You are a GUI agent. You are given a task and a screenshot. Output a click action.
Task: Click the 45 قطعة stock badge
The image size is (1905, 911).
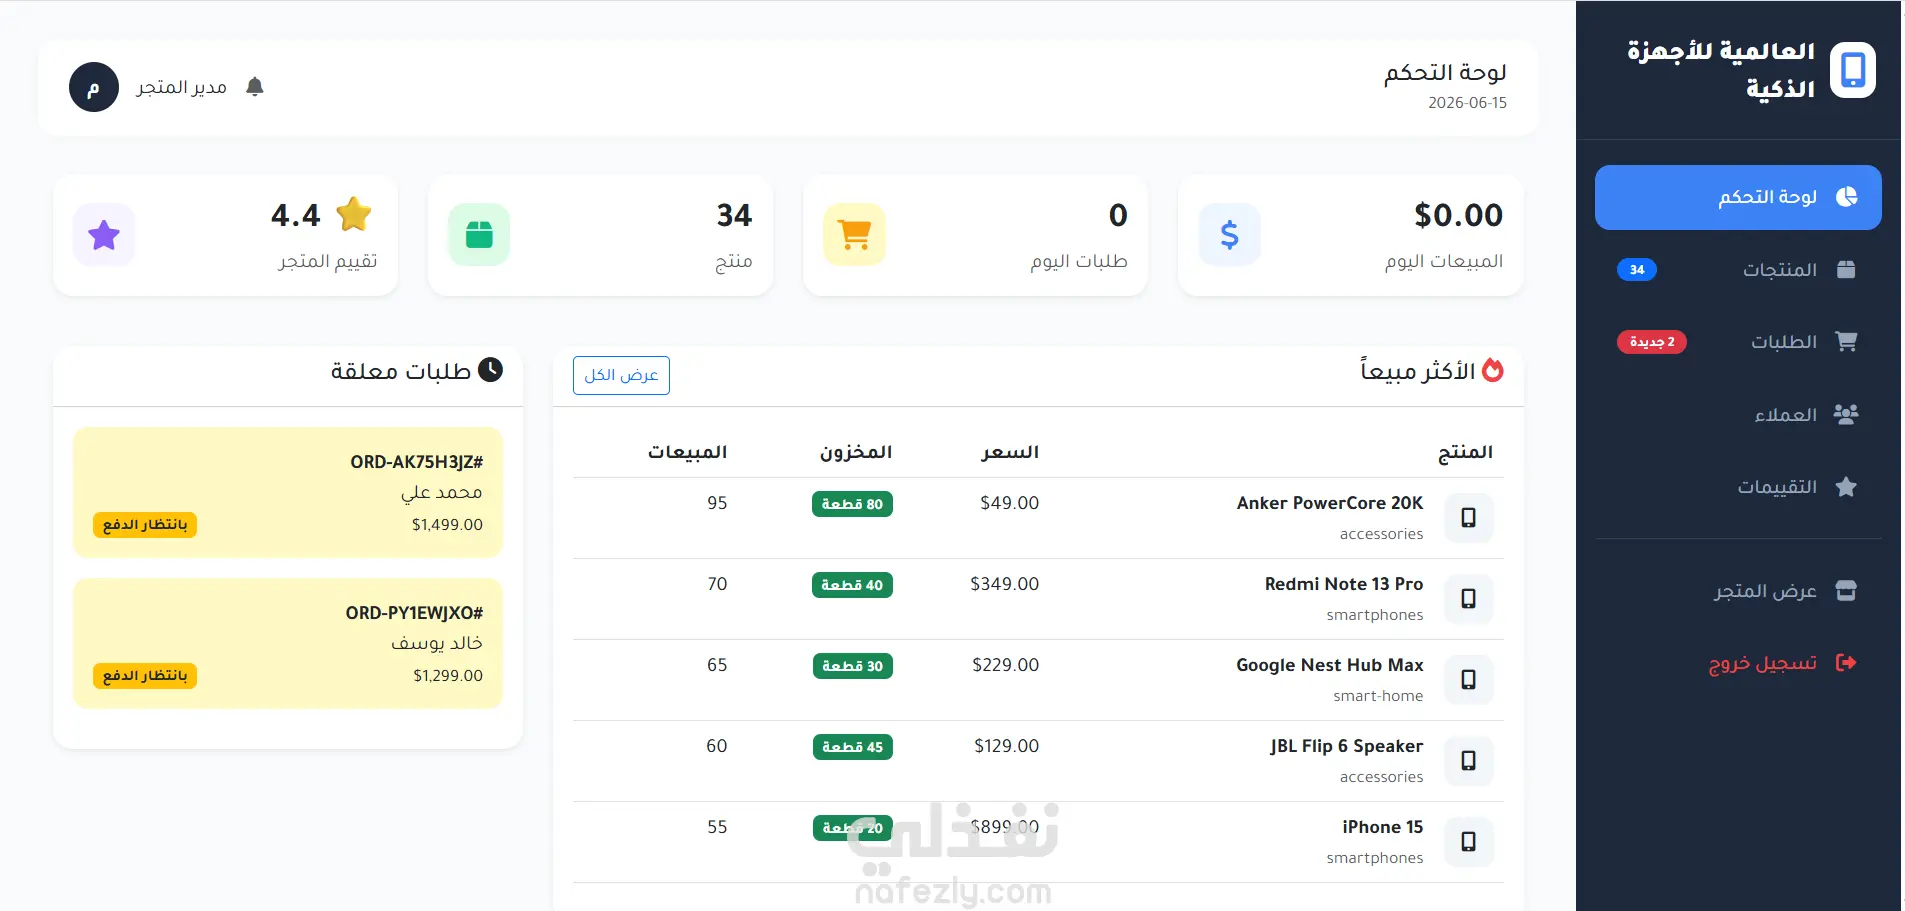coord(852,747)
